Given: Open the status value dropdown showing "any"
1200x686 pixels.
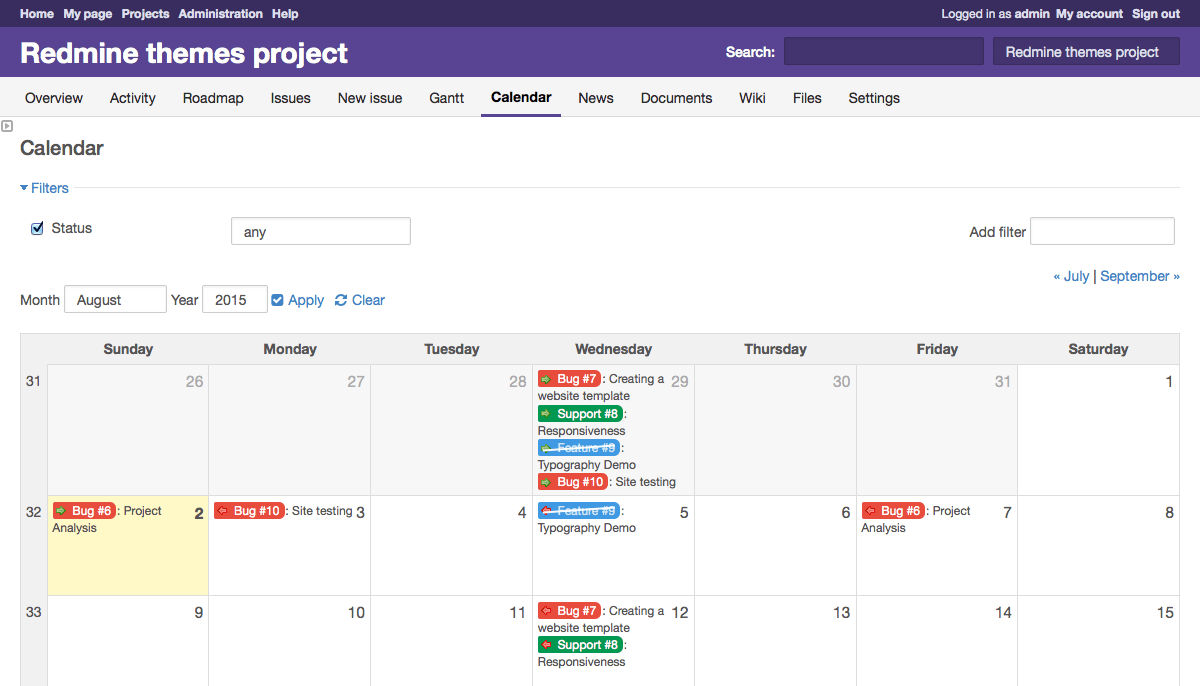Looking at the screenshot, I should (320, 231).
